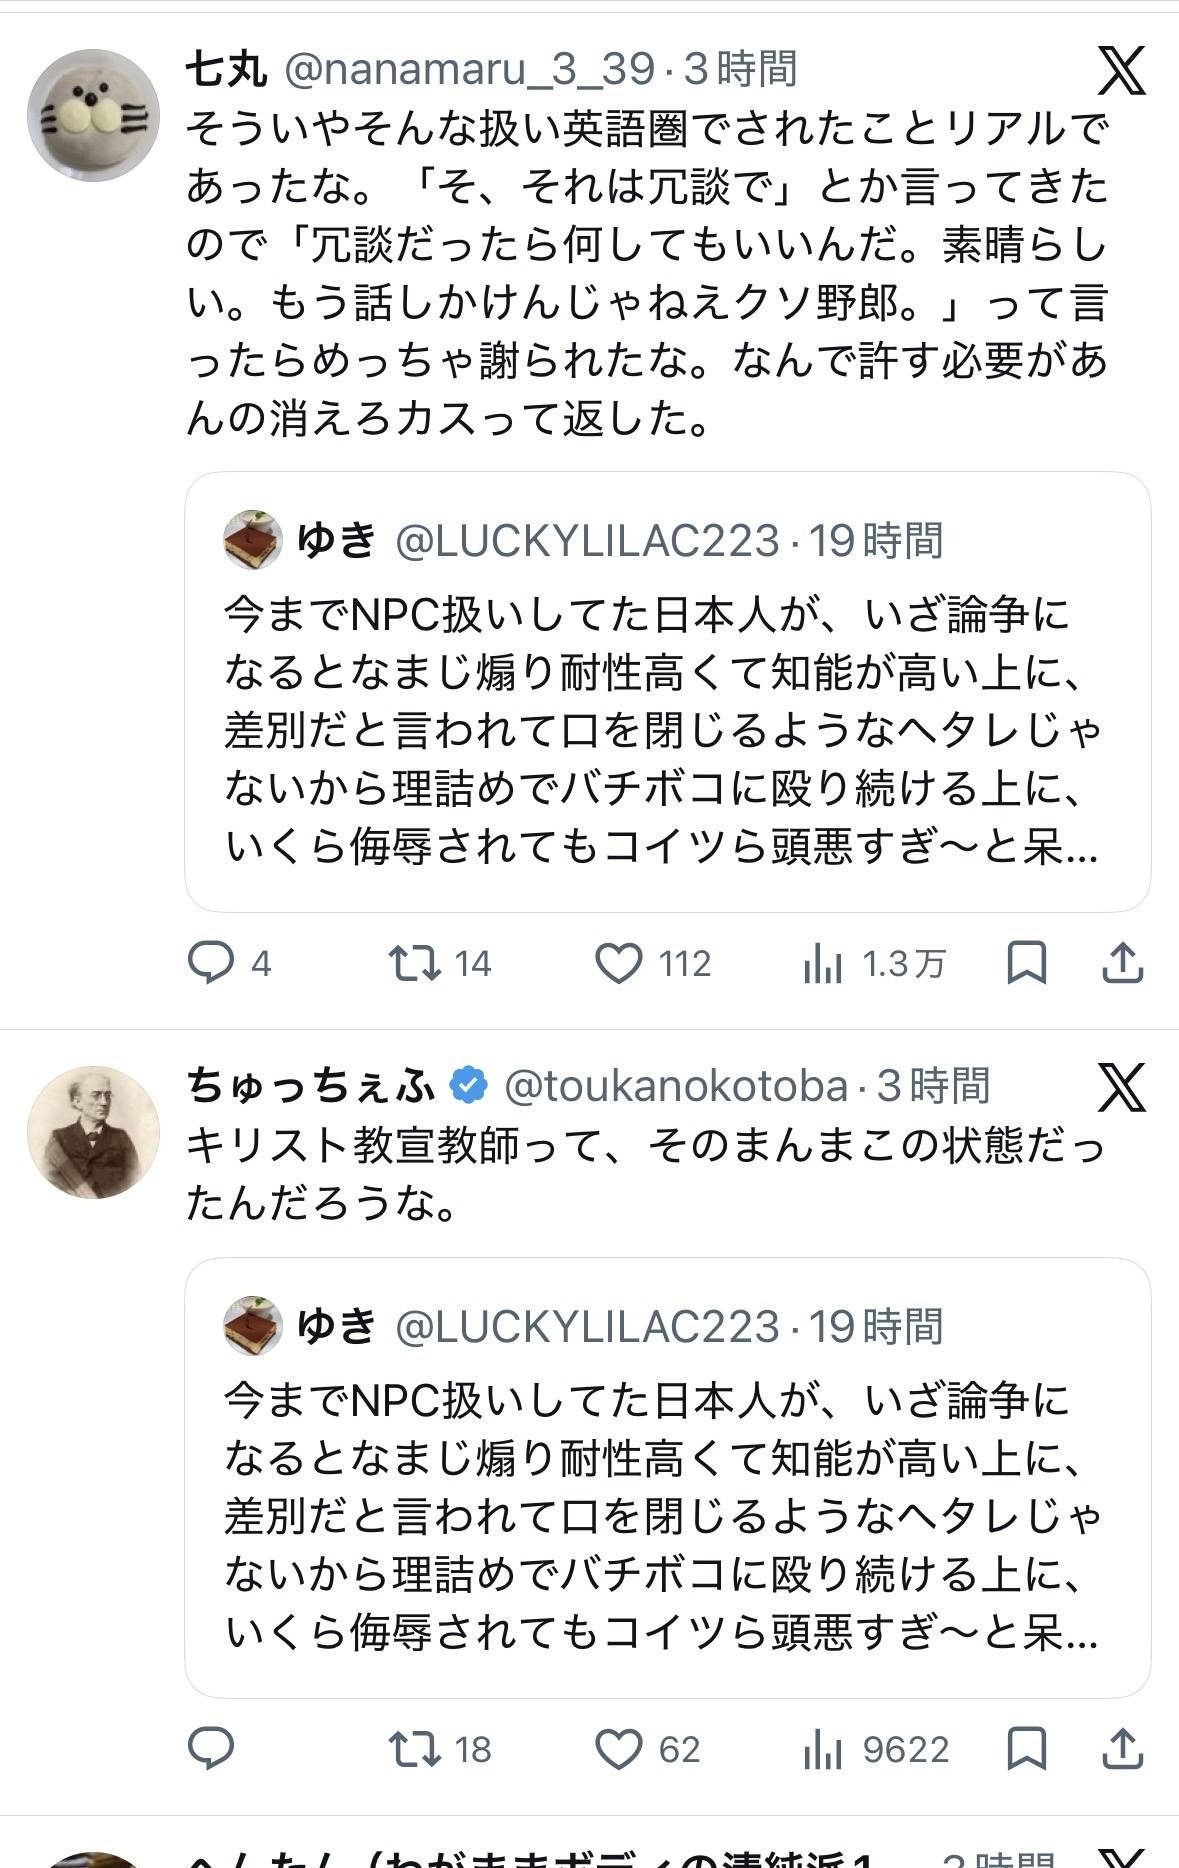Viewport: 1179px width, 1868px height.
Task: View analytics showing 9622 views
Action: pos(823,1750)
